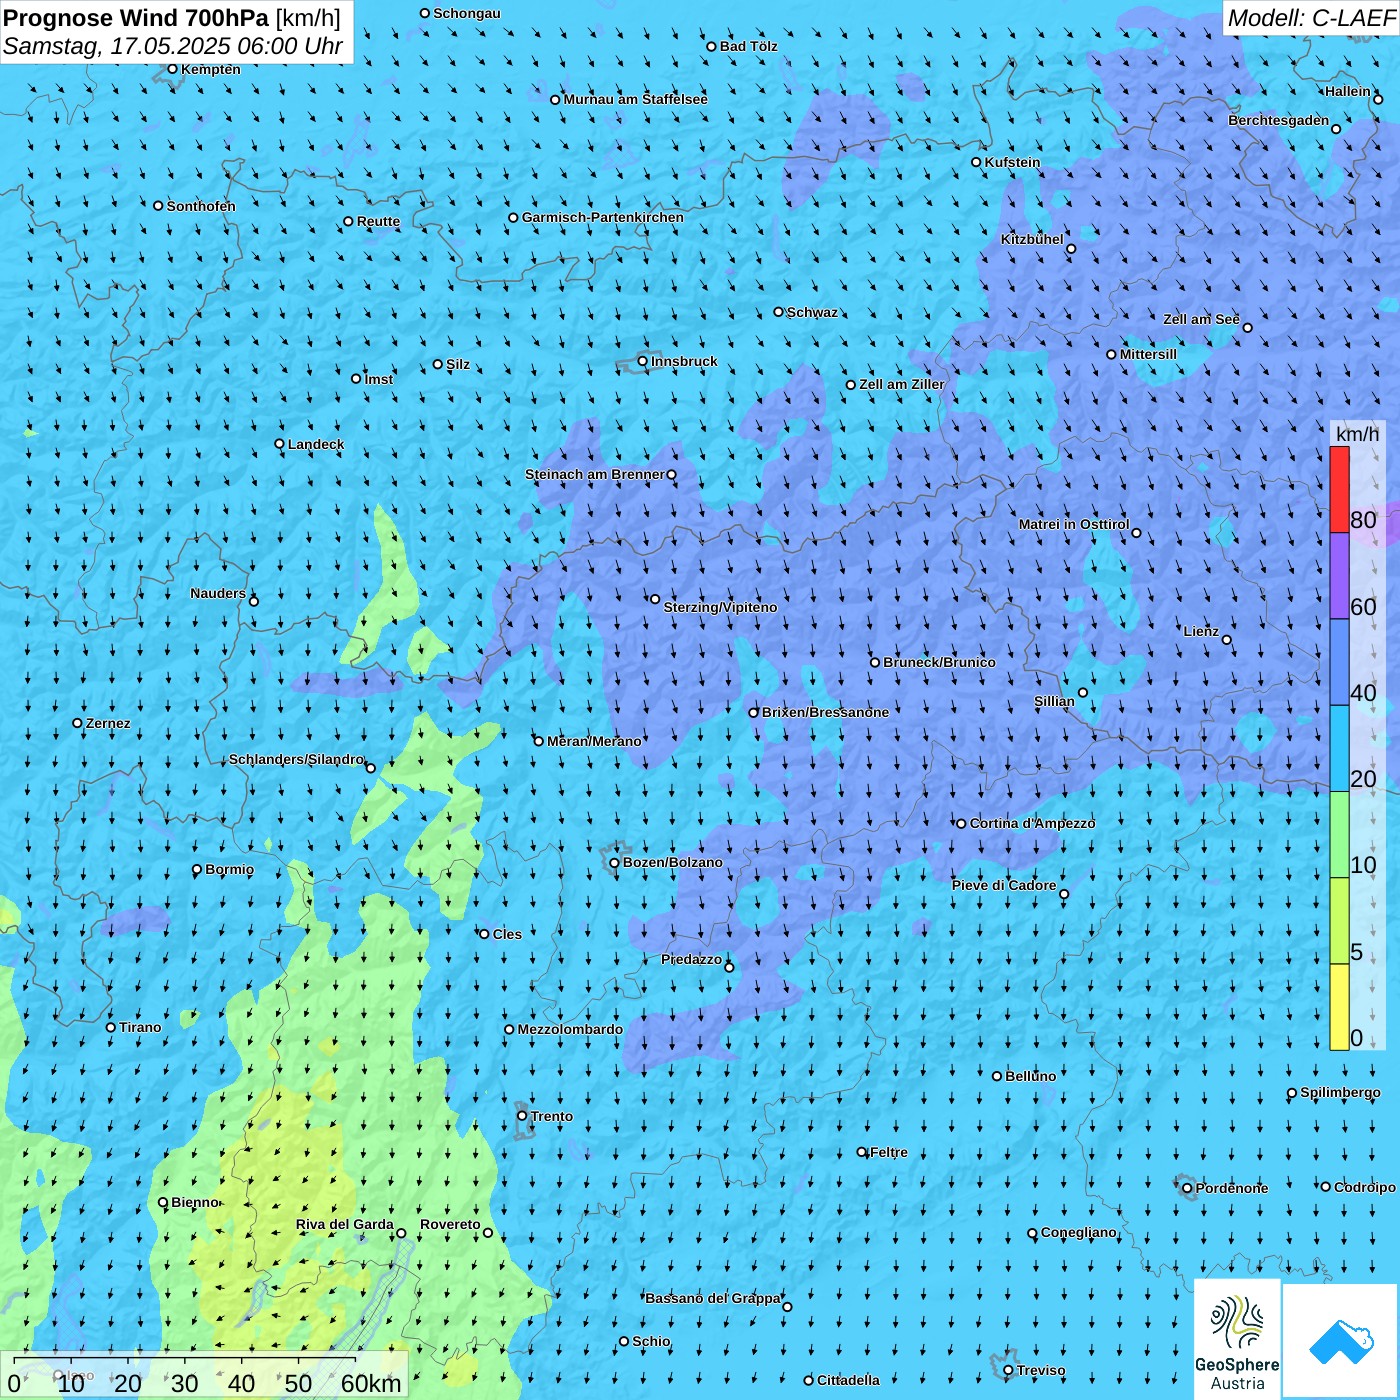
Task: Click the Berchtesgaden label
Action: click(x=1278, y=120)
